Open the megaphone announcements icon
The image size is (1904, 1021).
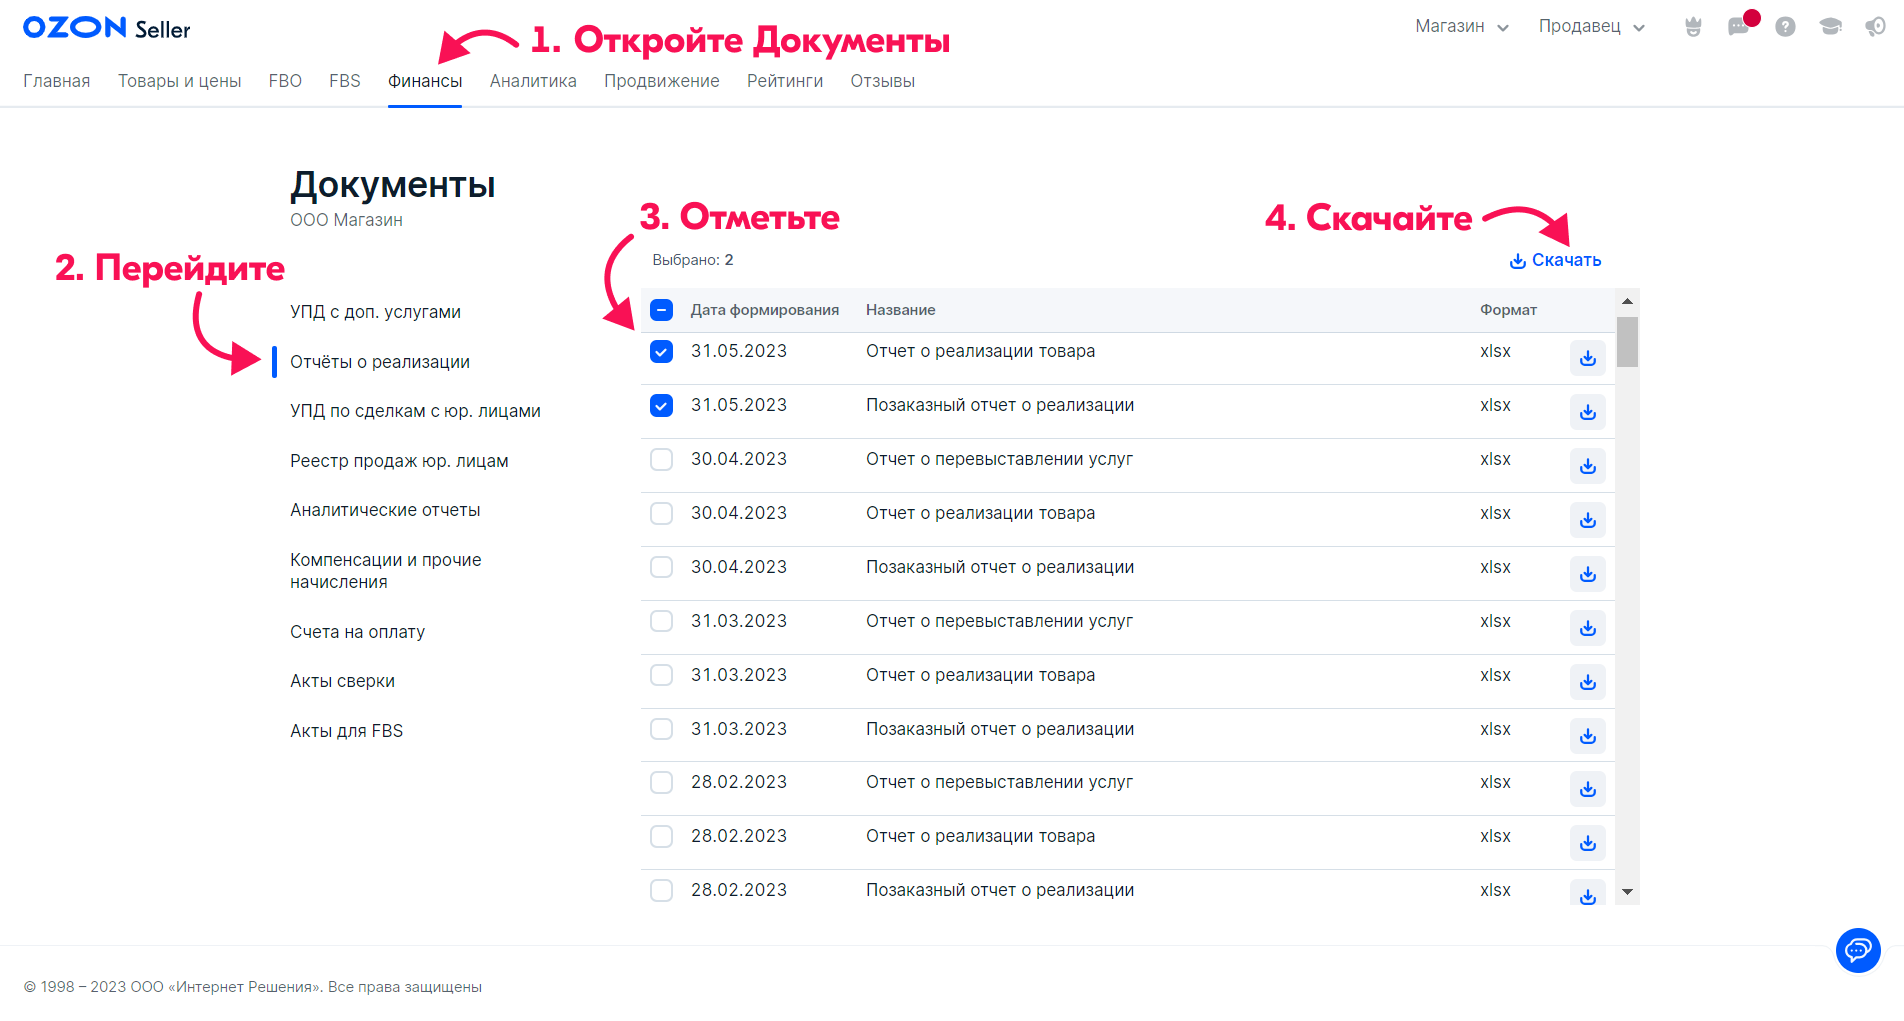click(1875, 27)
